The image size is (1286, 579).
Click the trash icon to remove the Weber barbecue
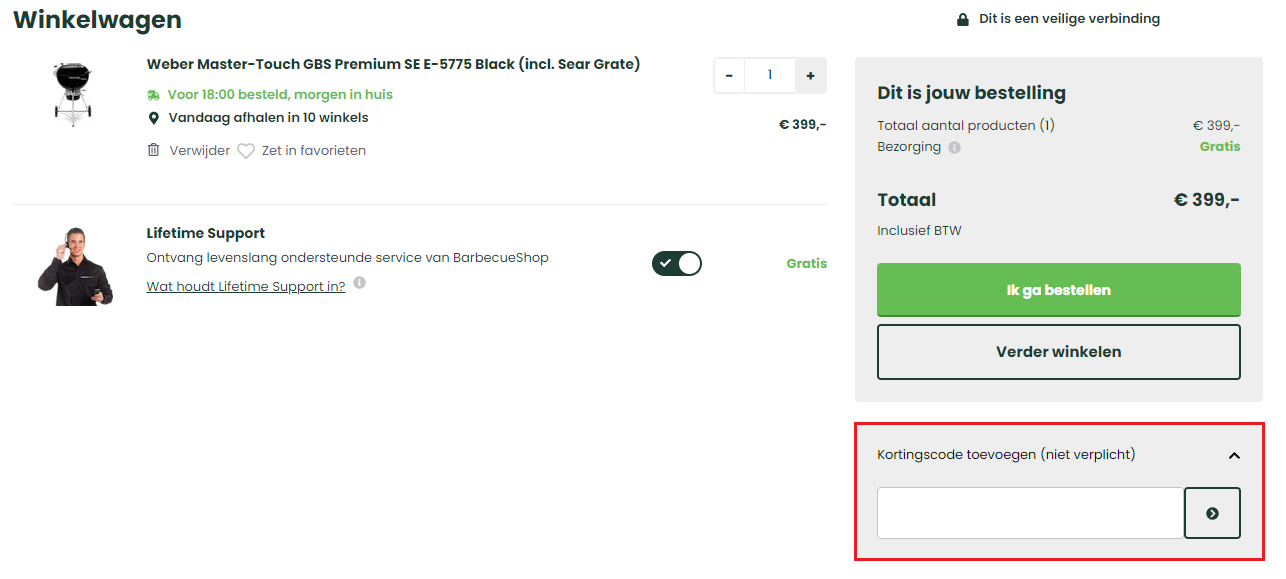tap(154, 149)
